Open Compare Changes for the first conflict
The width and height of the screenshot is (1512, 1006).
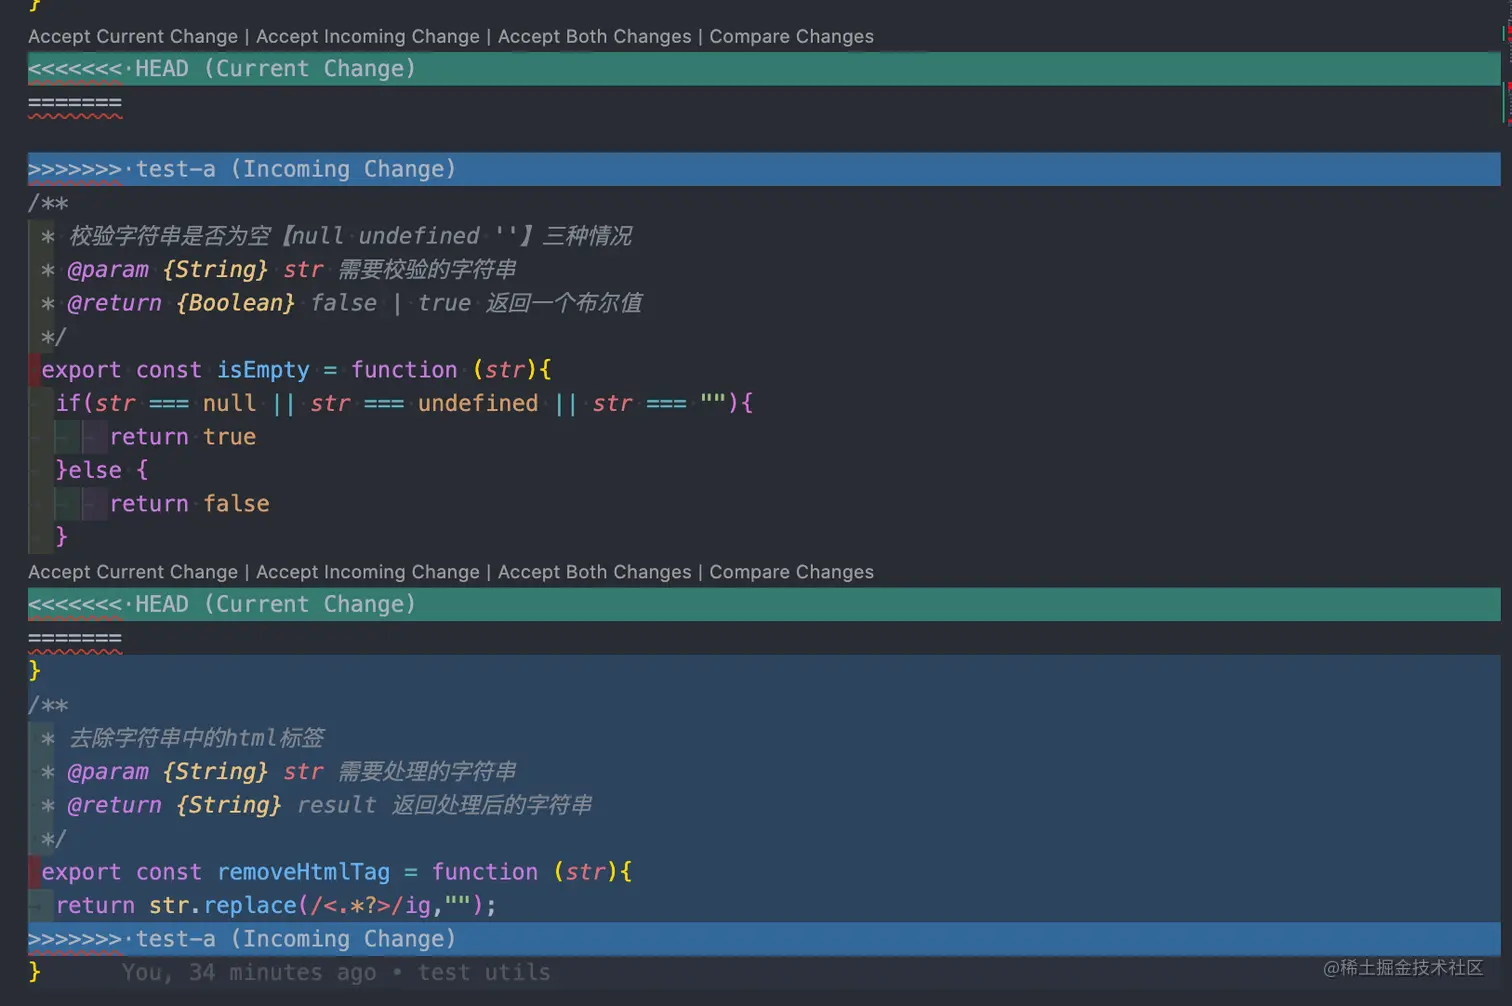click(x=791, y=36)
